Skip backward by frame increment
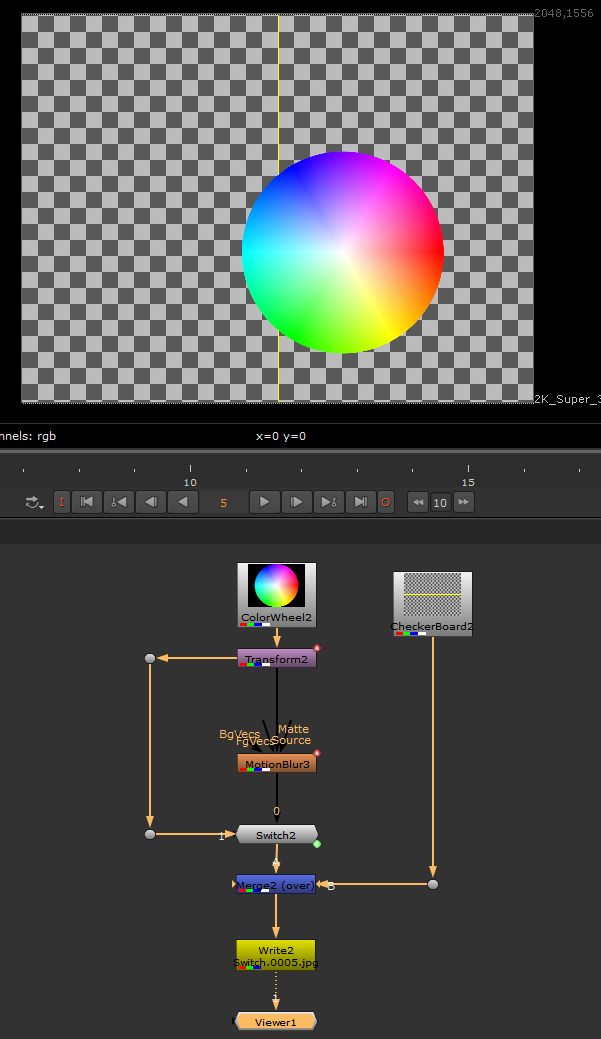The width and height of the screenshot is (601, 1039). coord(418,502)
